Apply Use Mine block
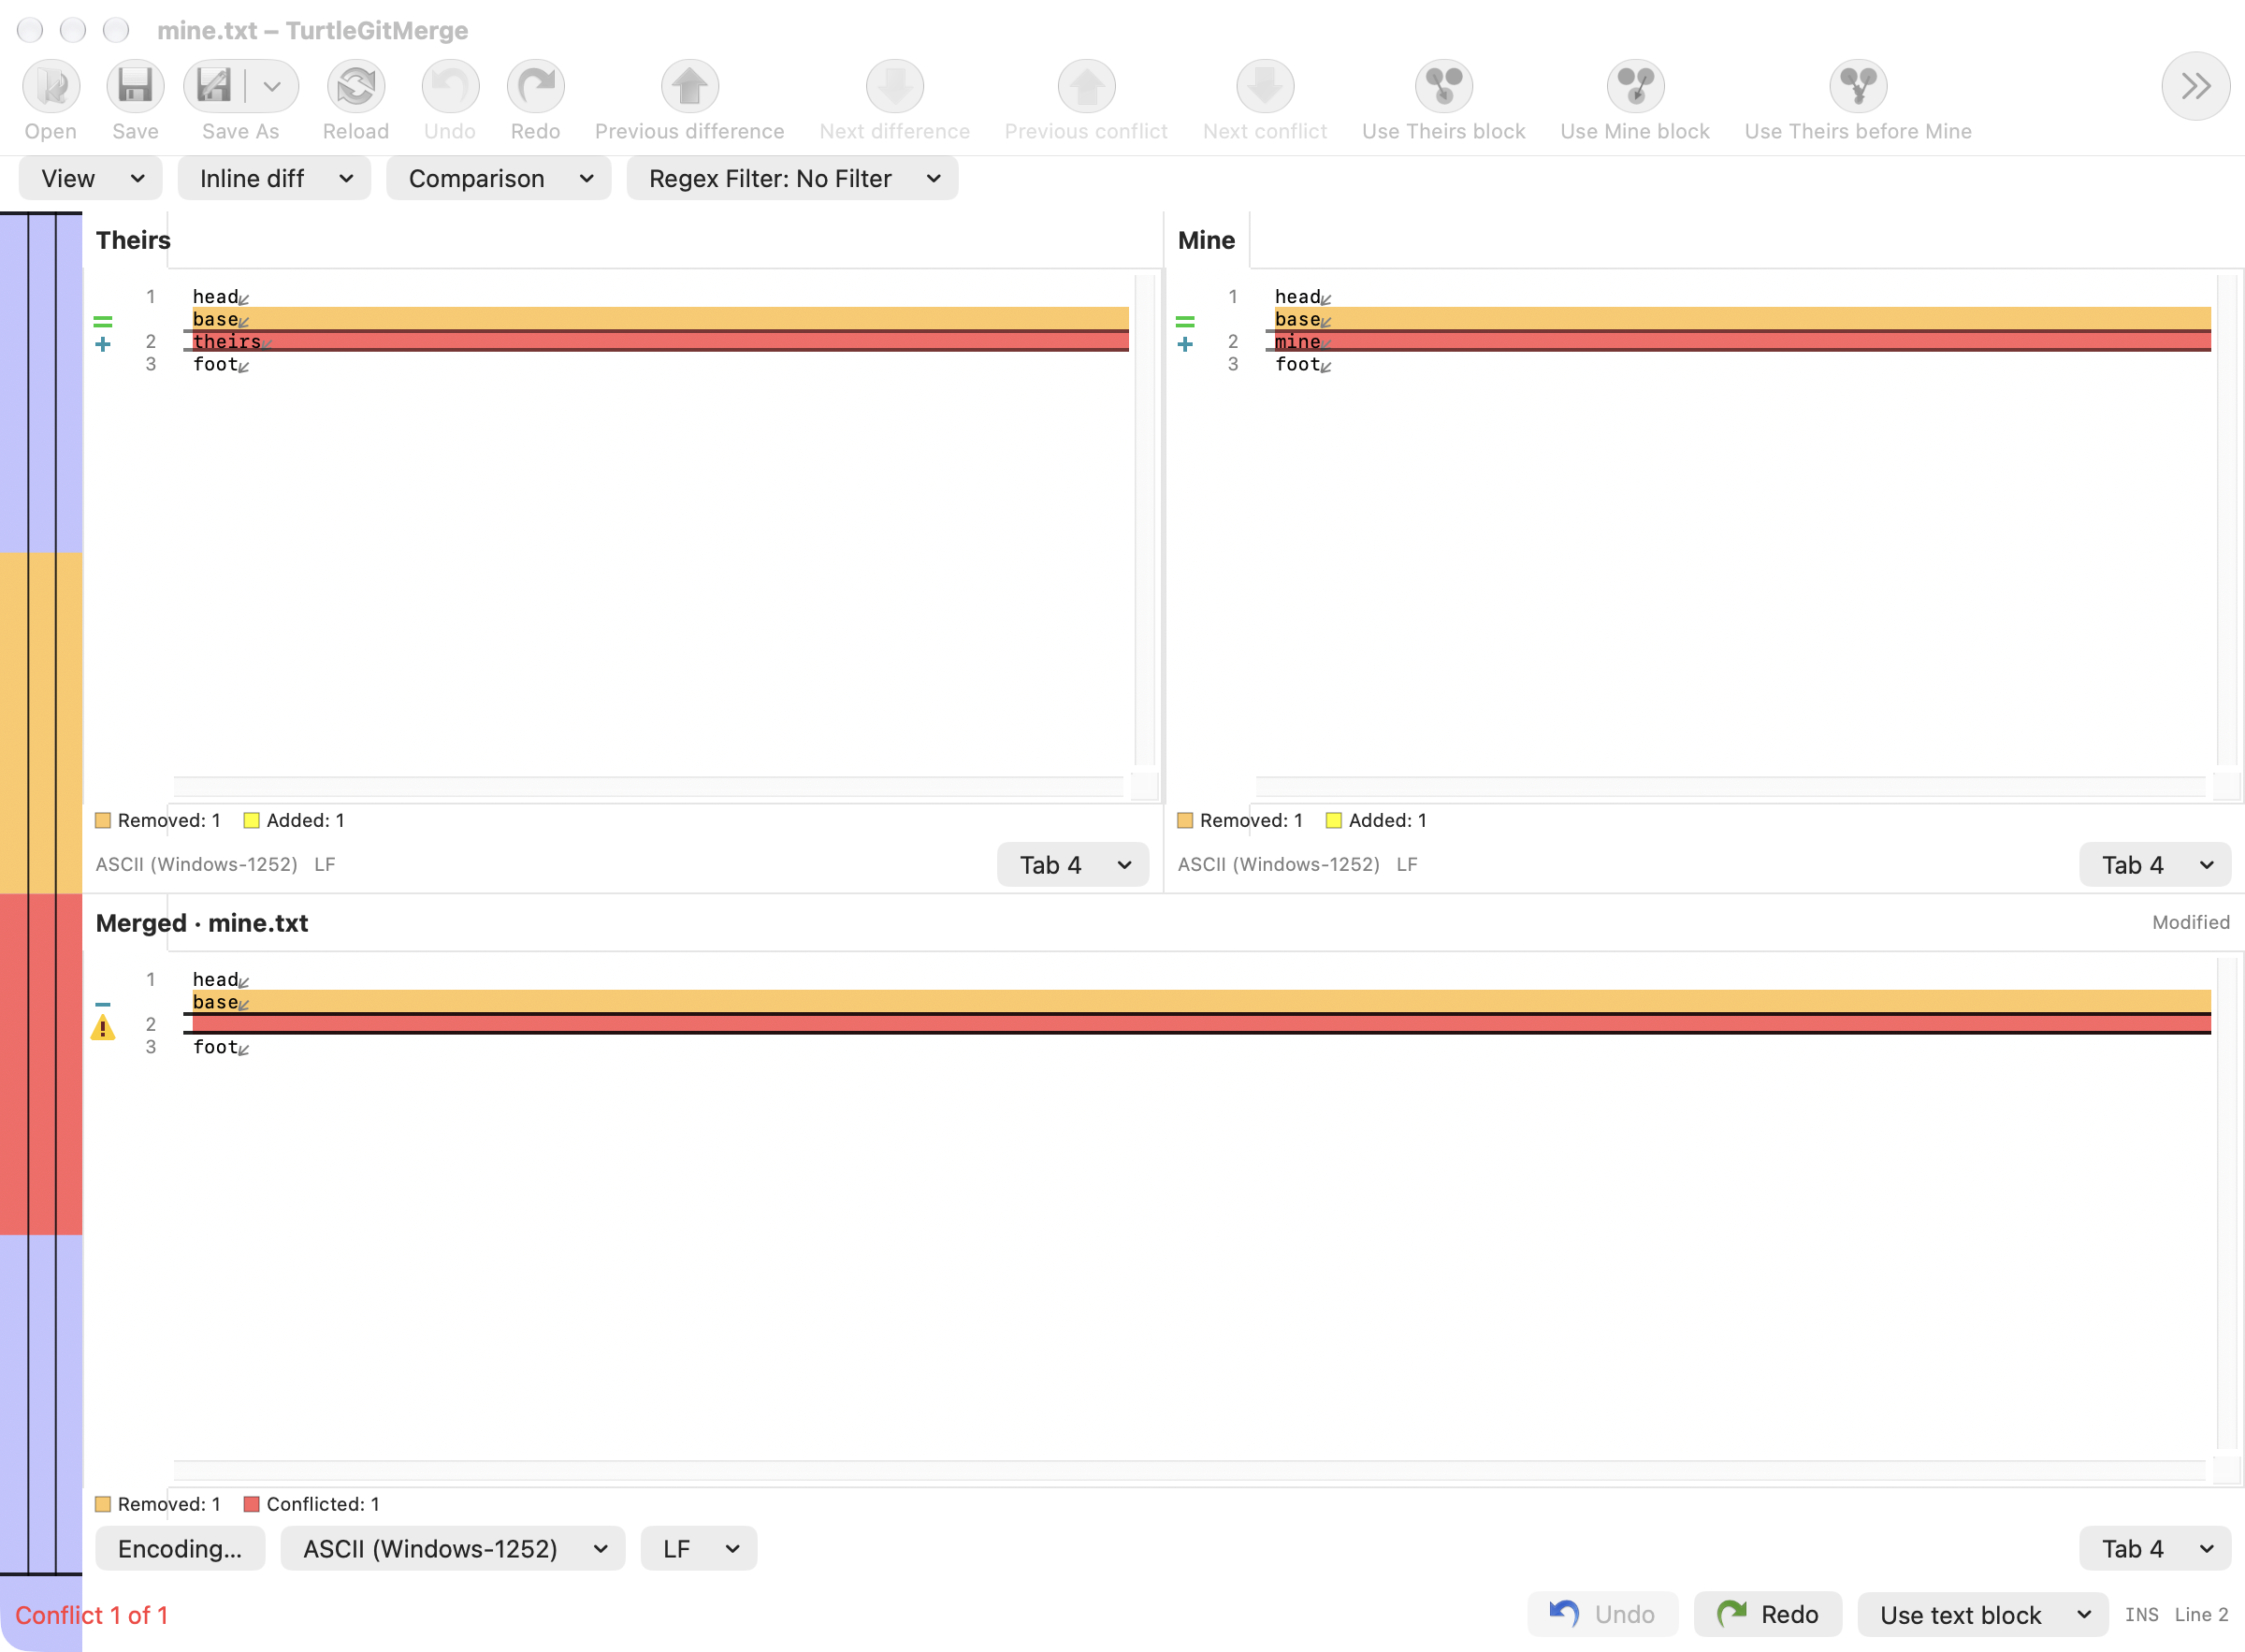Viewport: 2245px width, 1652px height. pos(1635,87)
